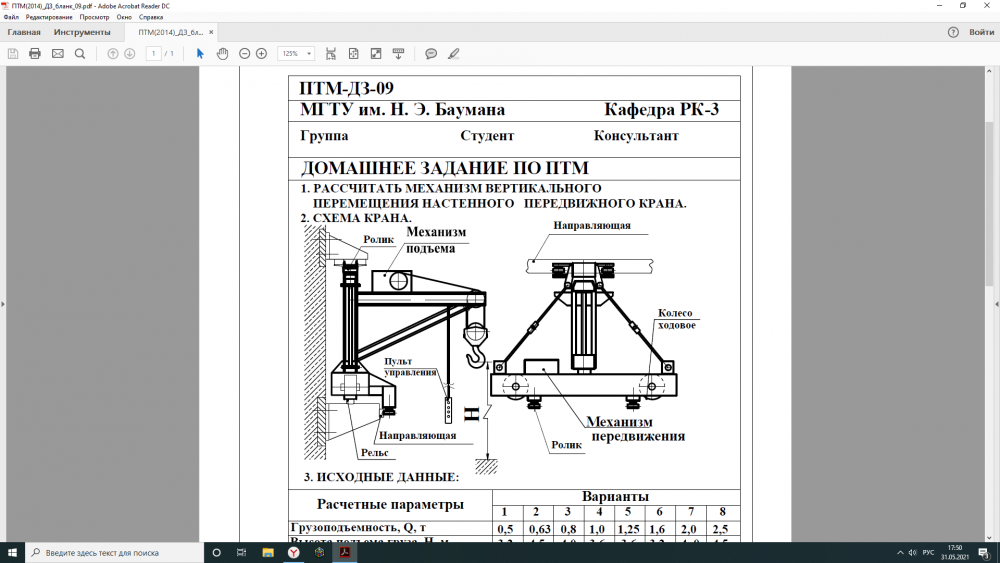Viewport: 1000px width, 563px height.
Task: Click the scrollbar down arrow
Action: tap(989, 538)
